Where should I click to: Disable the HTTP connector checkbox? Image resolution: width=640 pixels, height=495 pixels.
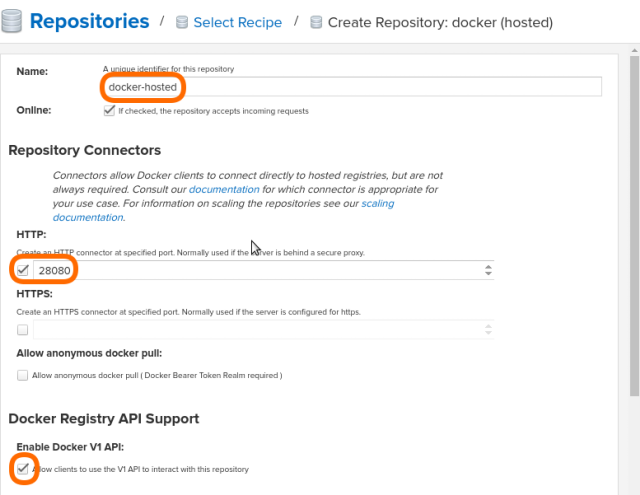coord(23,270)
